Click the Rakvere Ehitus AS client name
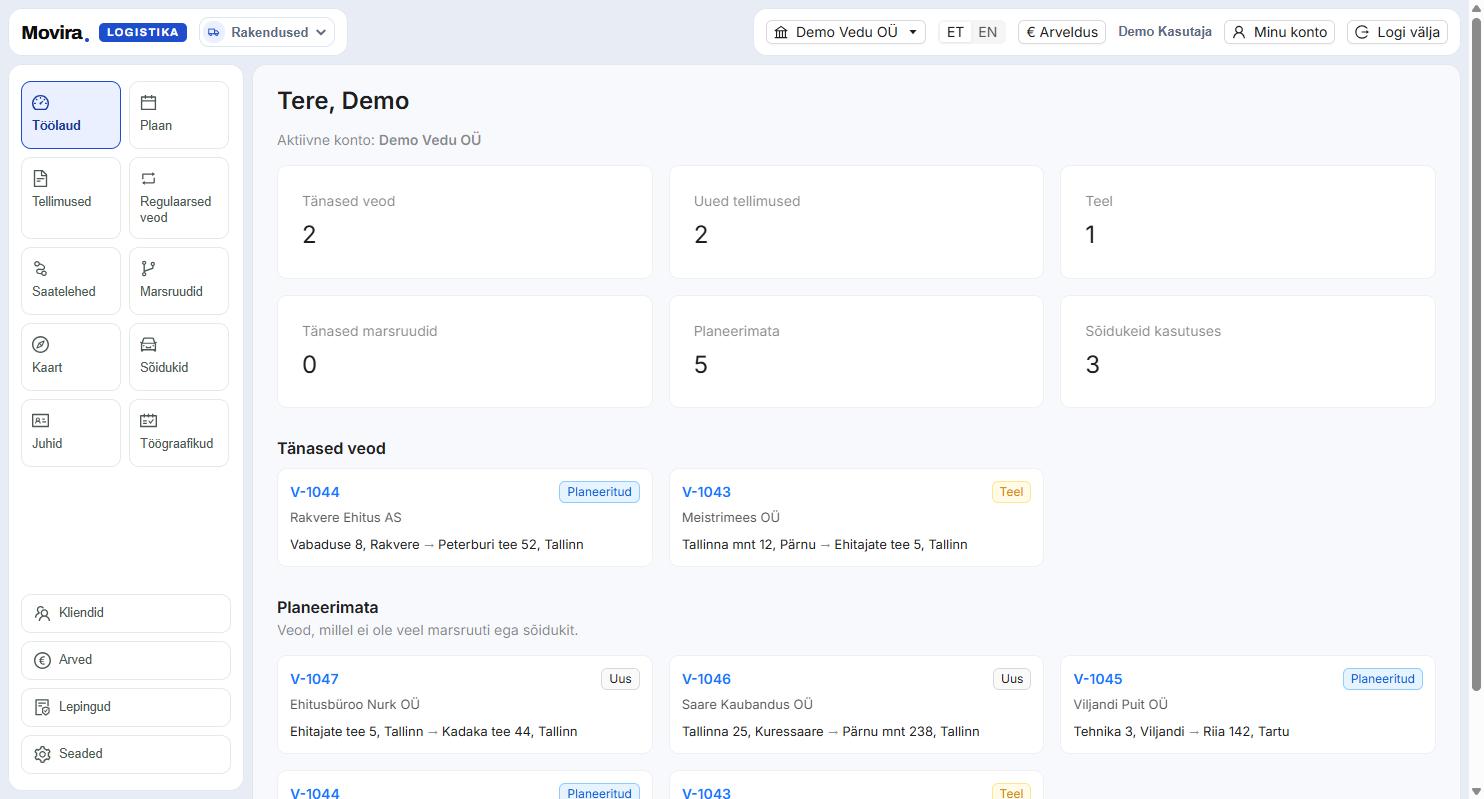 (346, 518)
